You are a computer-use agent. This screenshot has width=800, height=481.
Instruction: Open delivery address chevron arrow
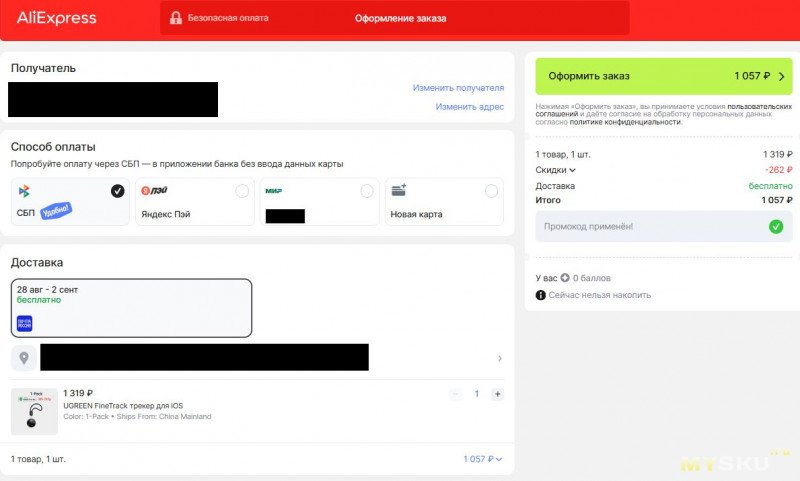(x=499, y=358)
